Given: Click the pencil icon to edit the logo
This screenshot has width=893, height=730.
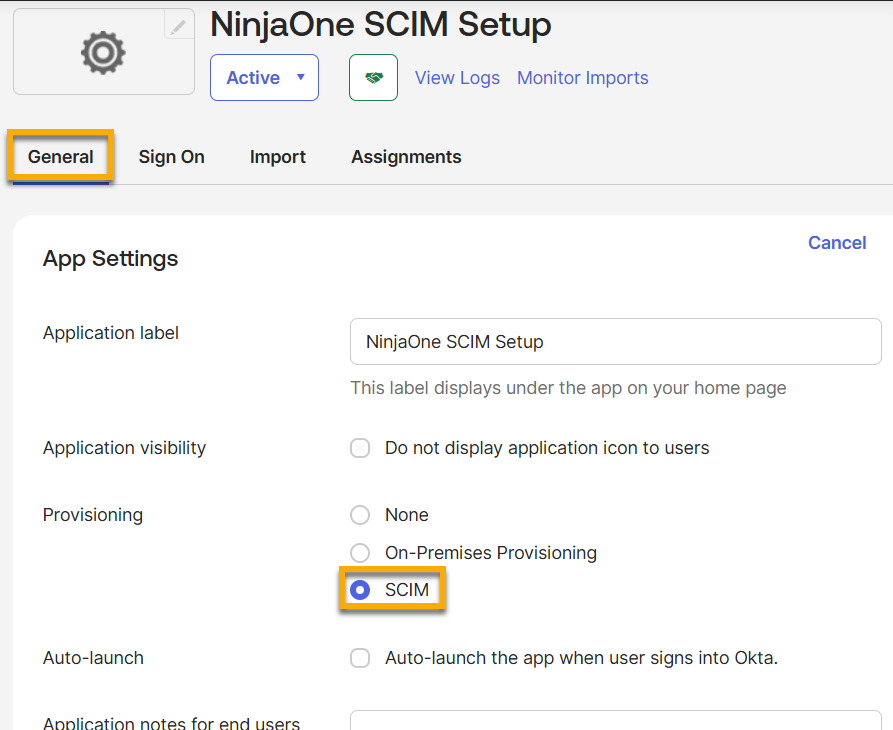Looking at the screenshot, I should pyautogui.click(x=178, y=25).
